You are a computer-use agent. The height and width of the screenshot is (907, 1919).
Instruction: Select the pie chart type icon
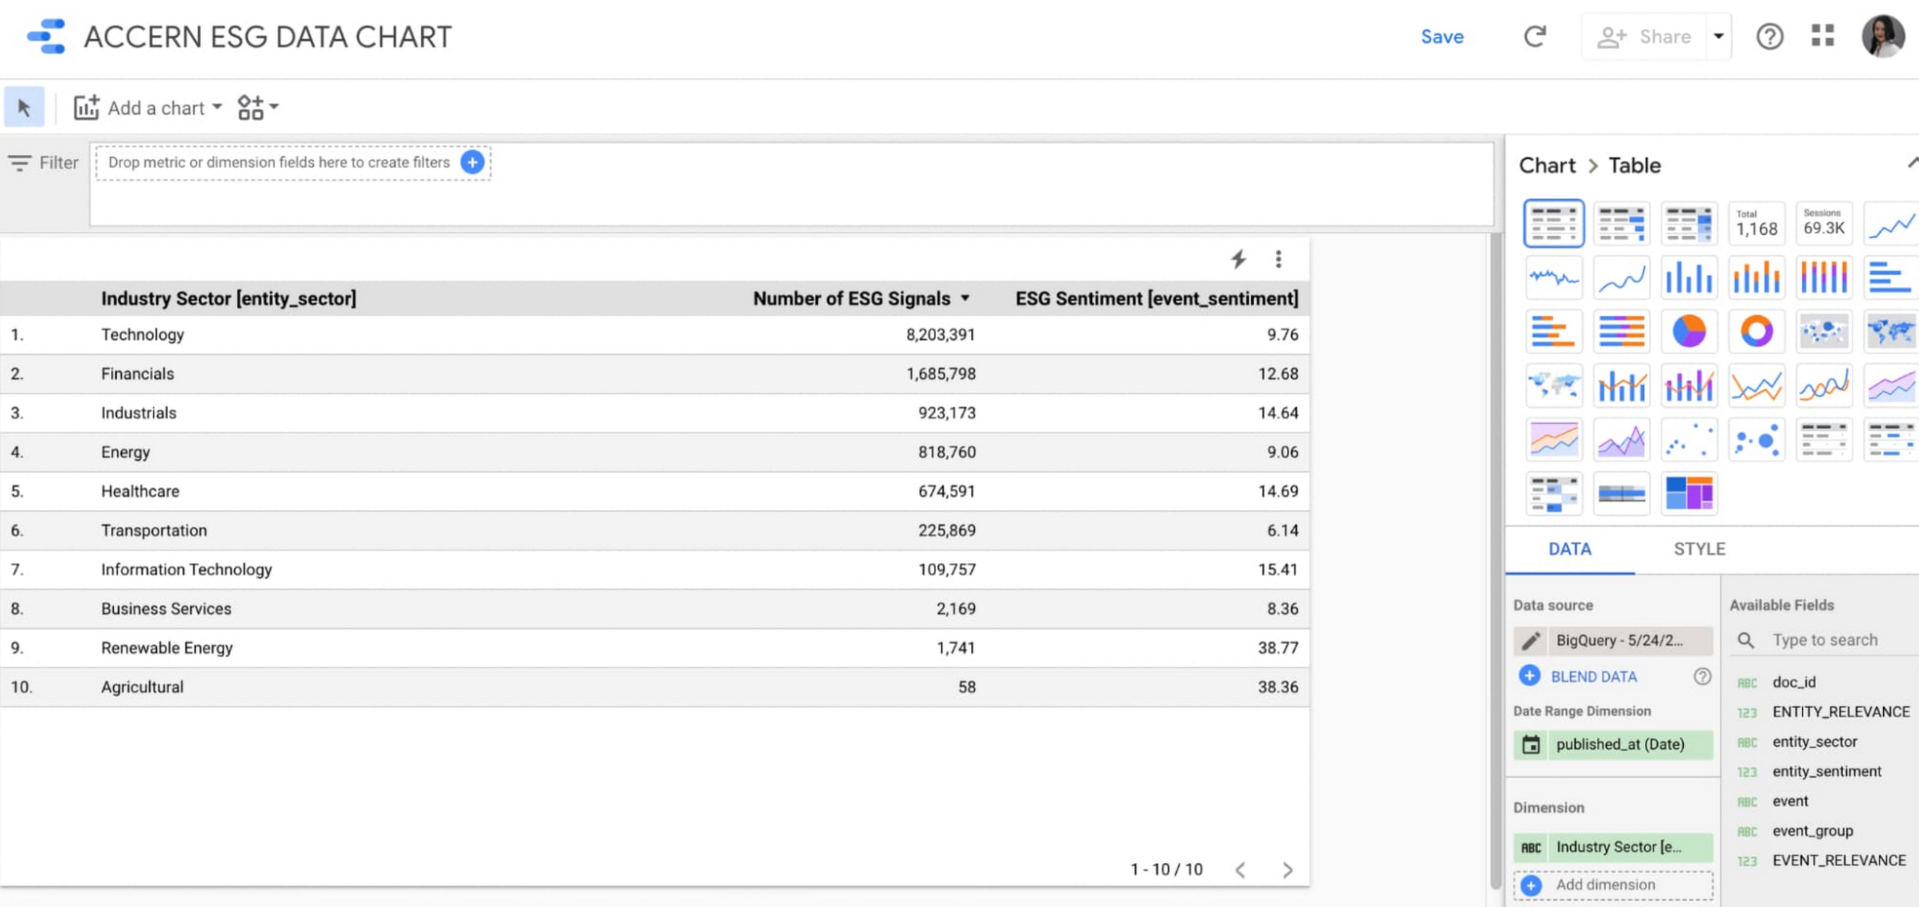click(x=1688, y=331)
